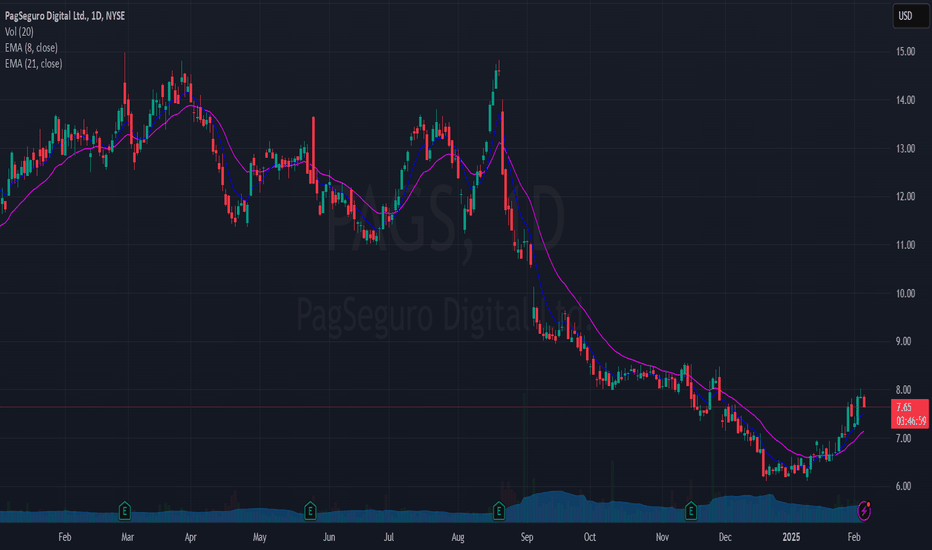Image resolution: width=932 pixels, height=550 pixels.
Task: Select the Vol (20) indicator legend
Action: [19, 32]
